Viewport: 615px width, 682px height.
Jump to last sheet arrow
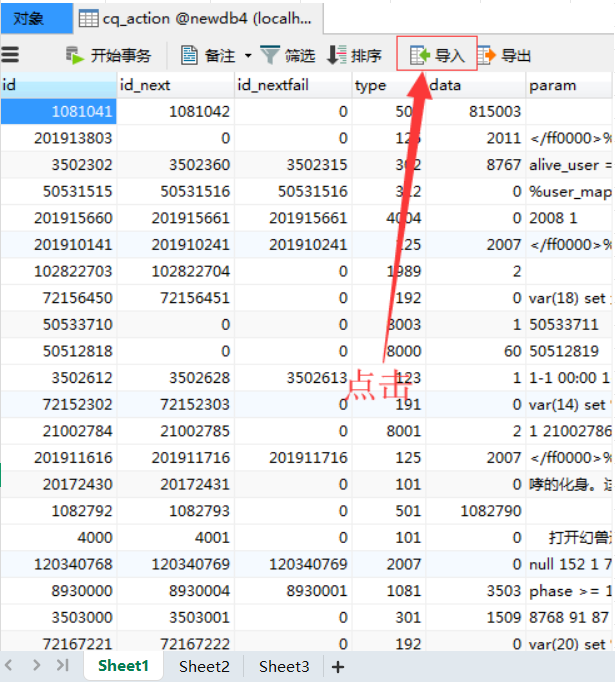click(63, 665)
